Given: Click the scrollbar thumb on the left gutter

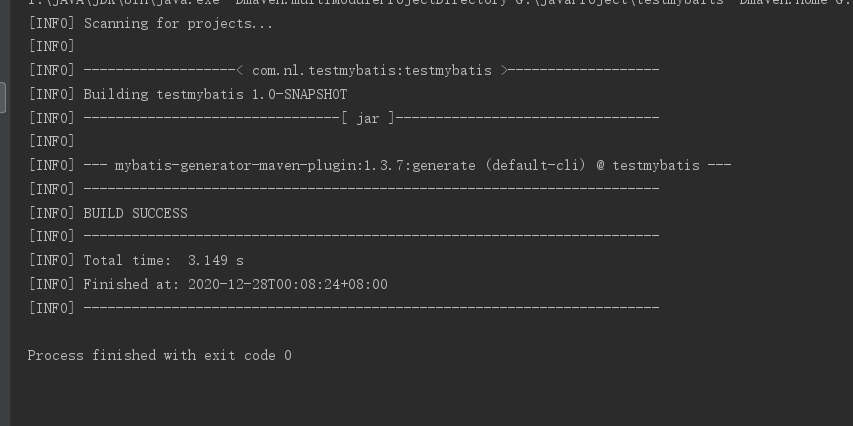Looking at the screenshot, I should (3, 97).
